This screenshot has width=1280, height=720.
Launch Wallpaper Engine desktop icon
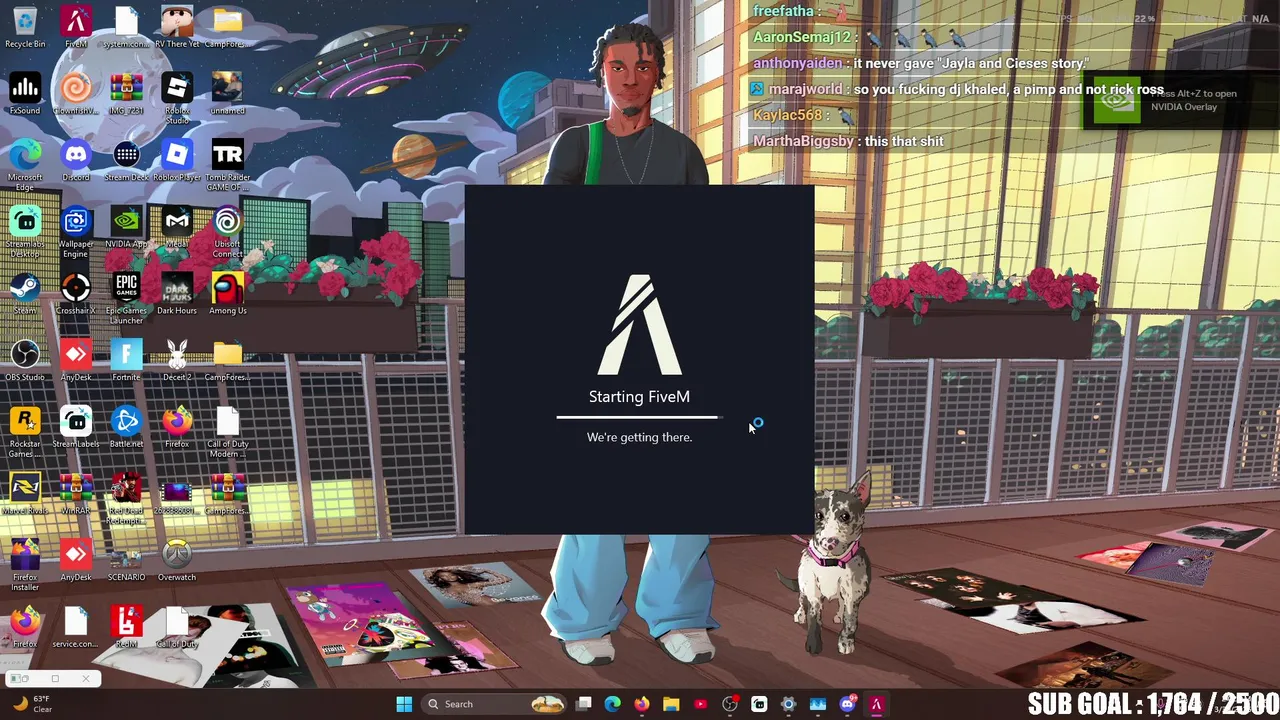(76, 232)
